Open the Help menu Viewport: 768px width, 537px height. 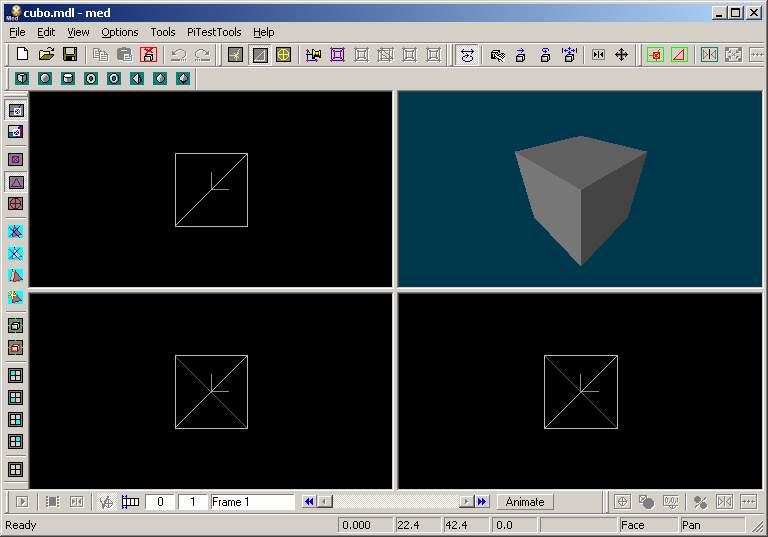coord(264,32)
